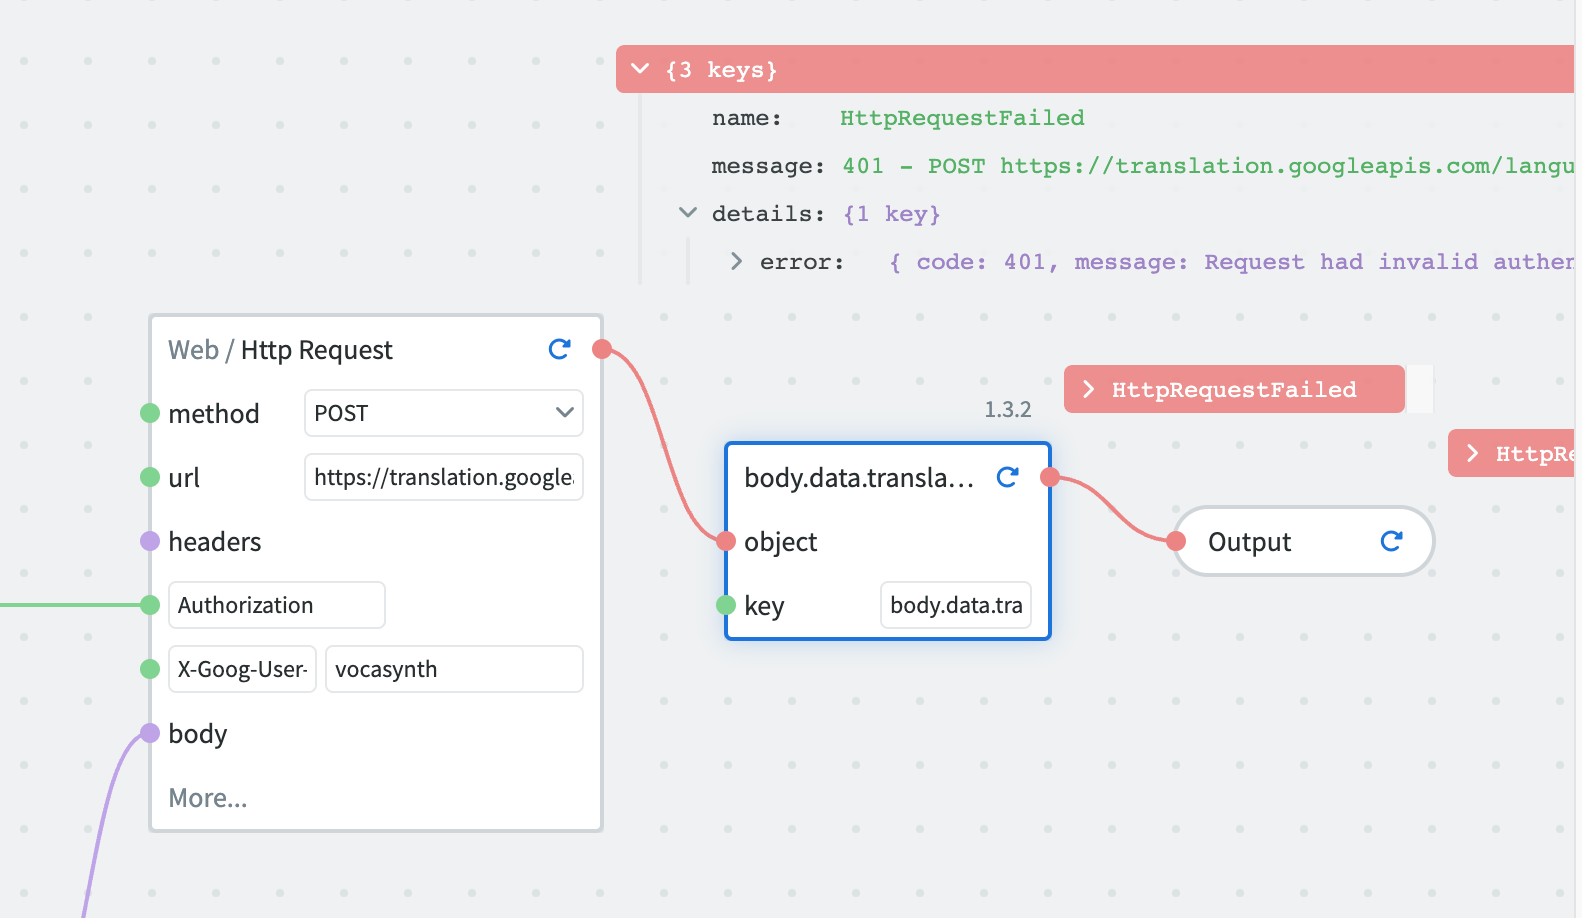Click the red output port of Http Request
The width and height of the screenshot is (1582, 918).
tap(602, 349)
